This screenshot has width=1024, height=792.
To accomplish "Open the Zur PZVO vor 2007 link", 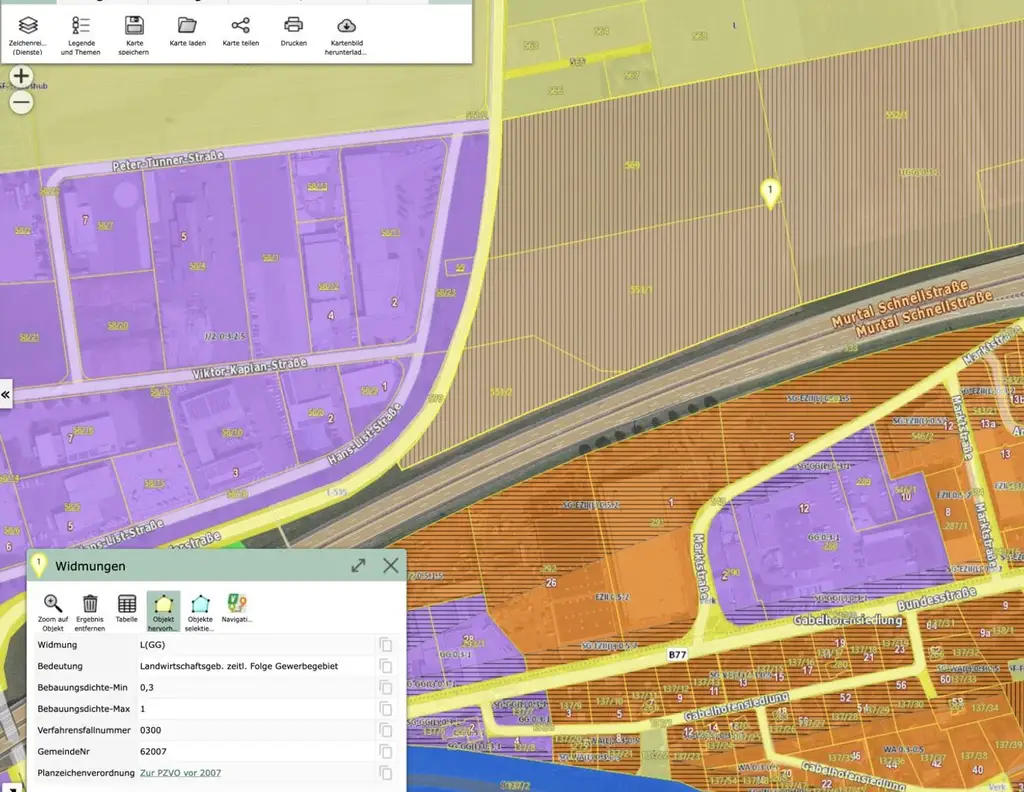I will point(180,772).
